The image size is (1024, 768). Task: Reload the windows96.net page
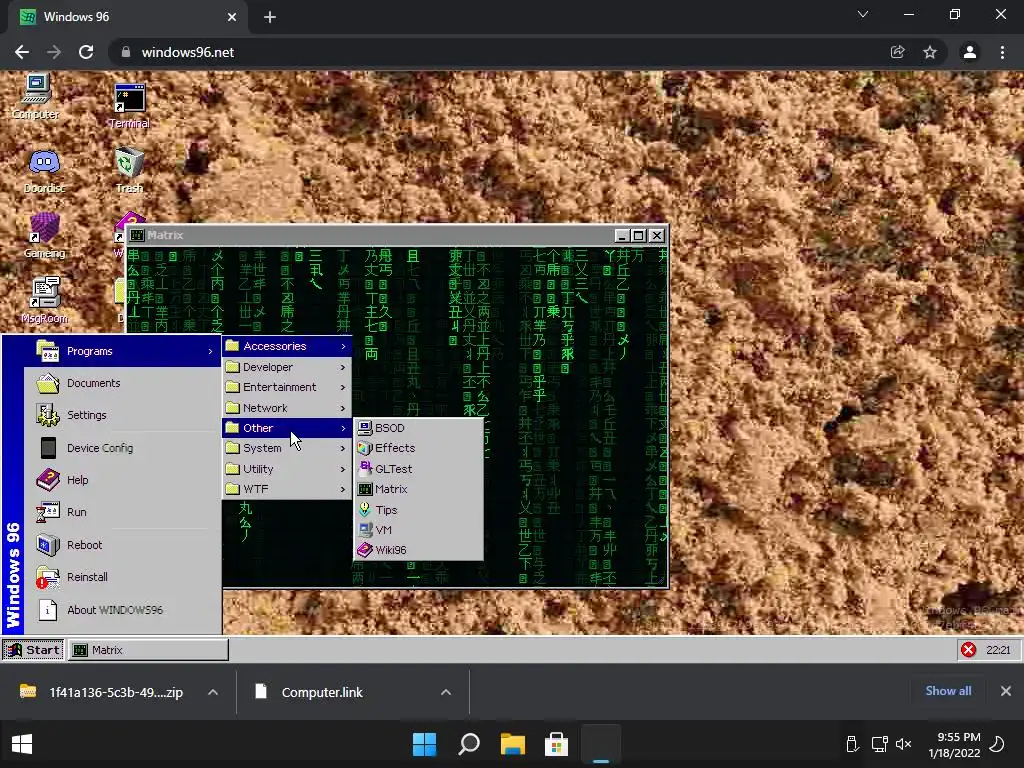[x=86, y=52]
